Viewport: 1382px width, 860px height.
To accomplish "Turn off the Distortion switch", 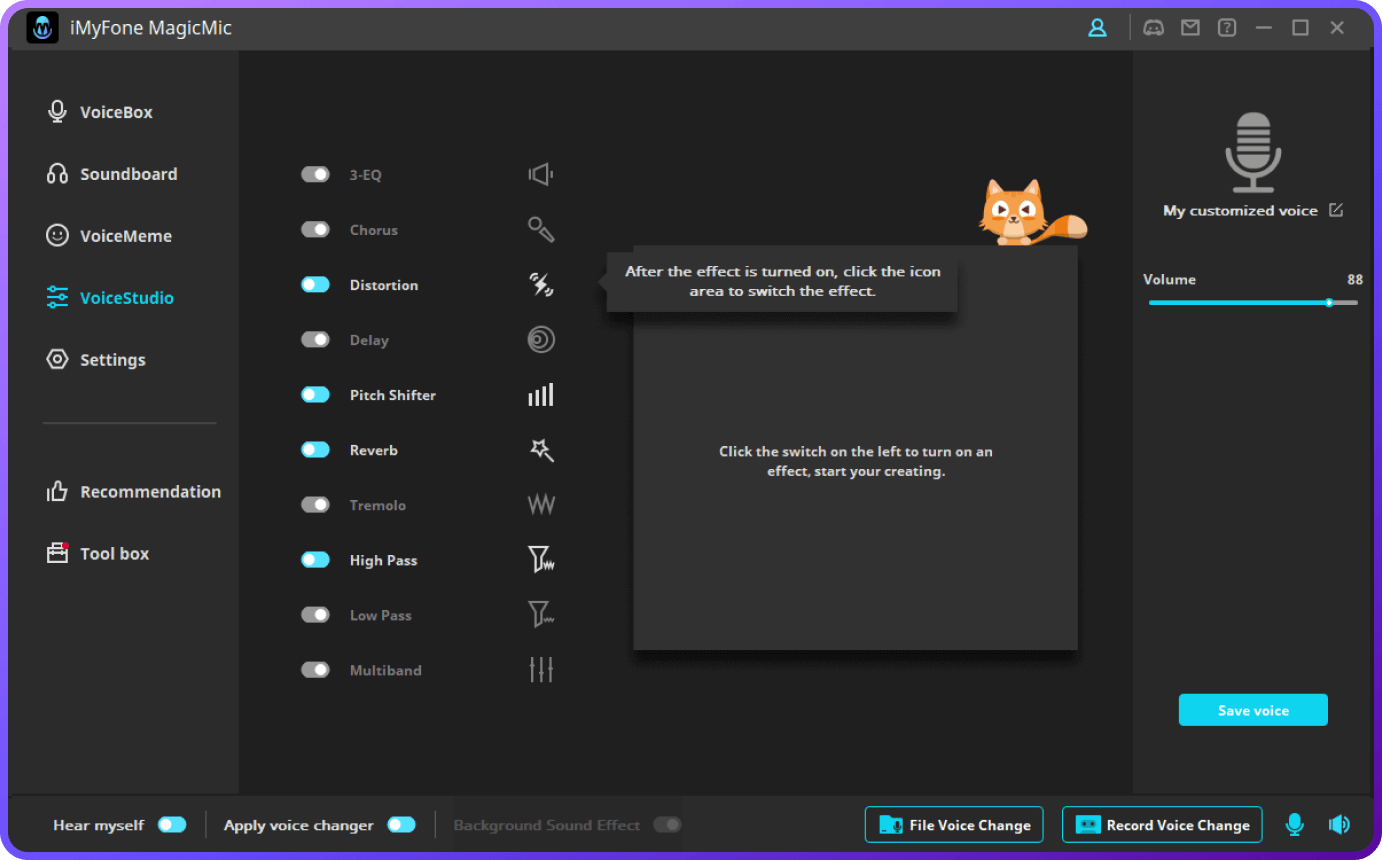I will point(315,285).
